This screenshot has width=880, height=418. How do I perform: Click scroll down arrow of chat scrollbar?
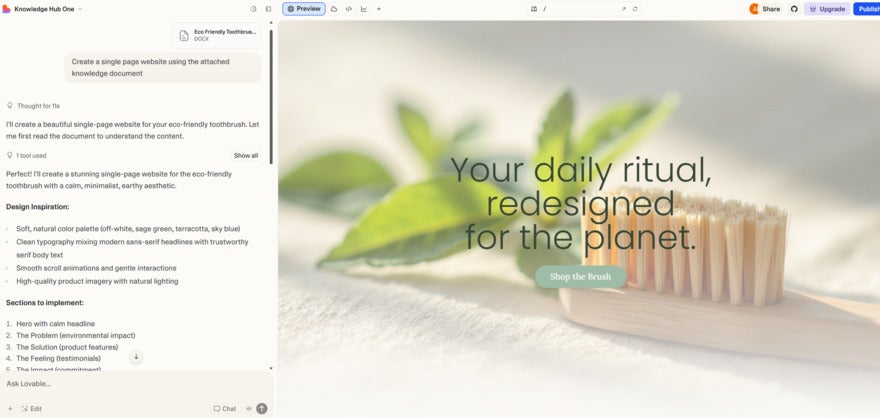click(272, 369)
